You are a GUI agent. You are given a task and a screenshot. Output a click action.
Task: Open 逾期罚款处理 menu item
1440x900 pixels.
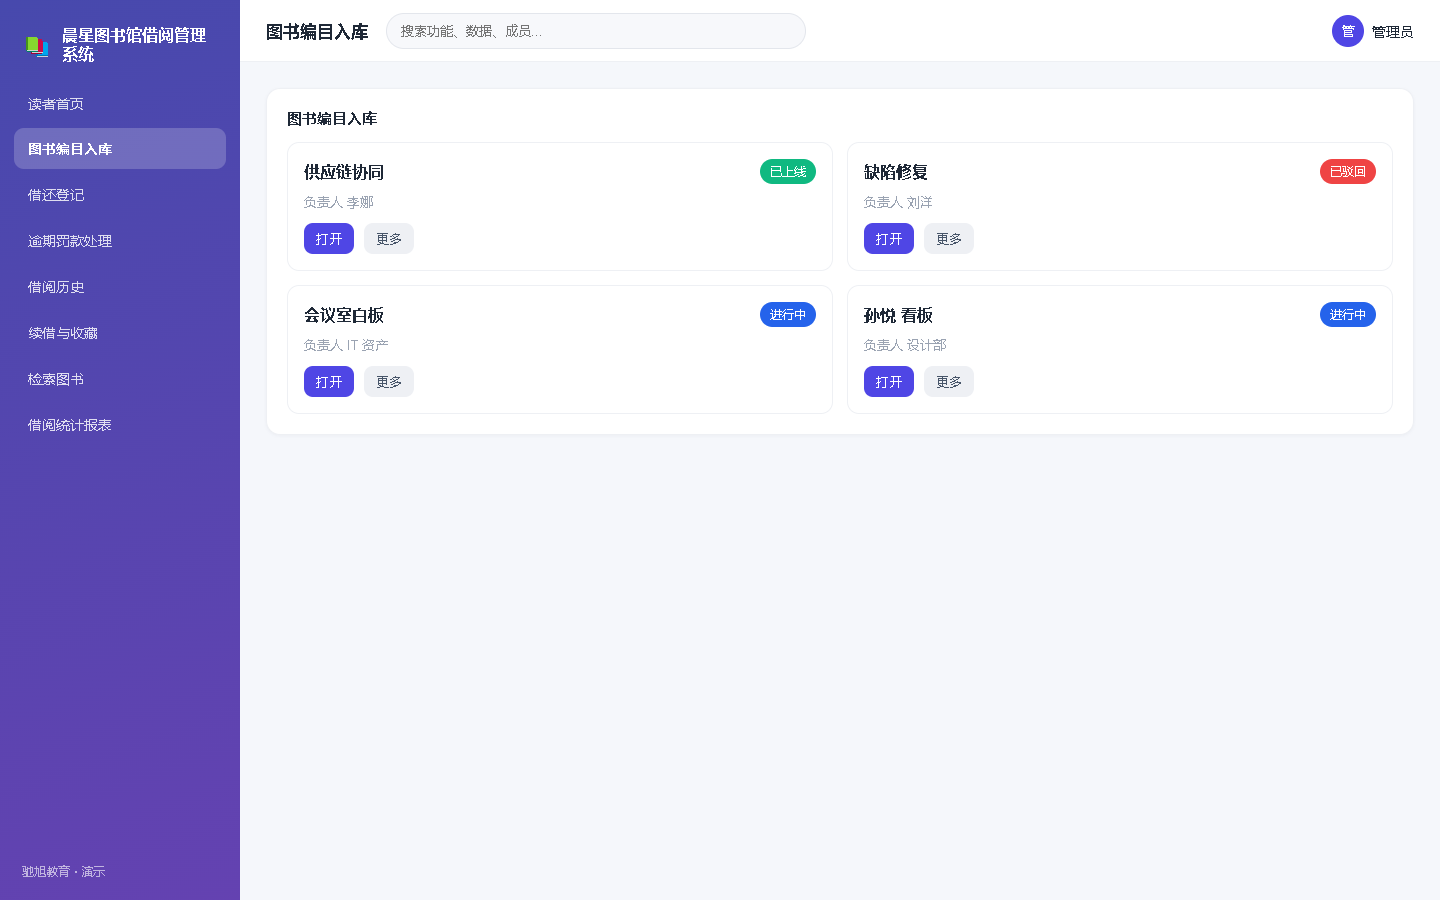point(120,241)
